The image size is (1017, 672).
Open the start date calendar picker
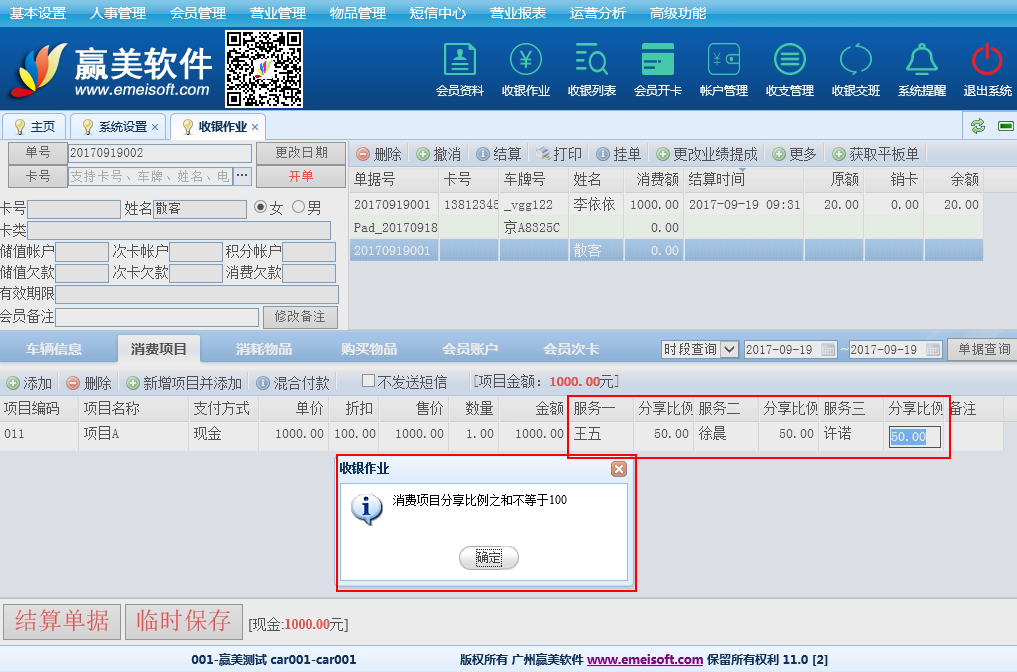pos(827,350)
